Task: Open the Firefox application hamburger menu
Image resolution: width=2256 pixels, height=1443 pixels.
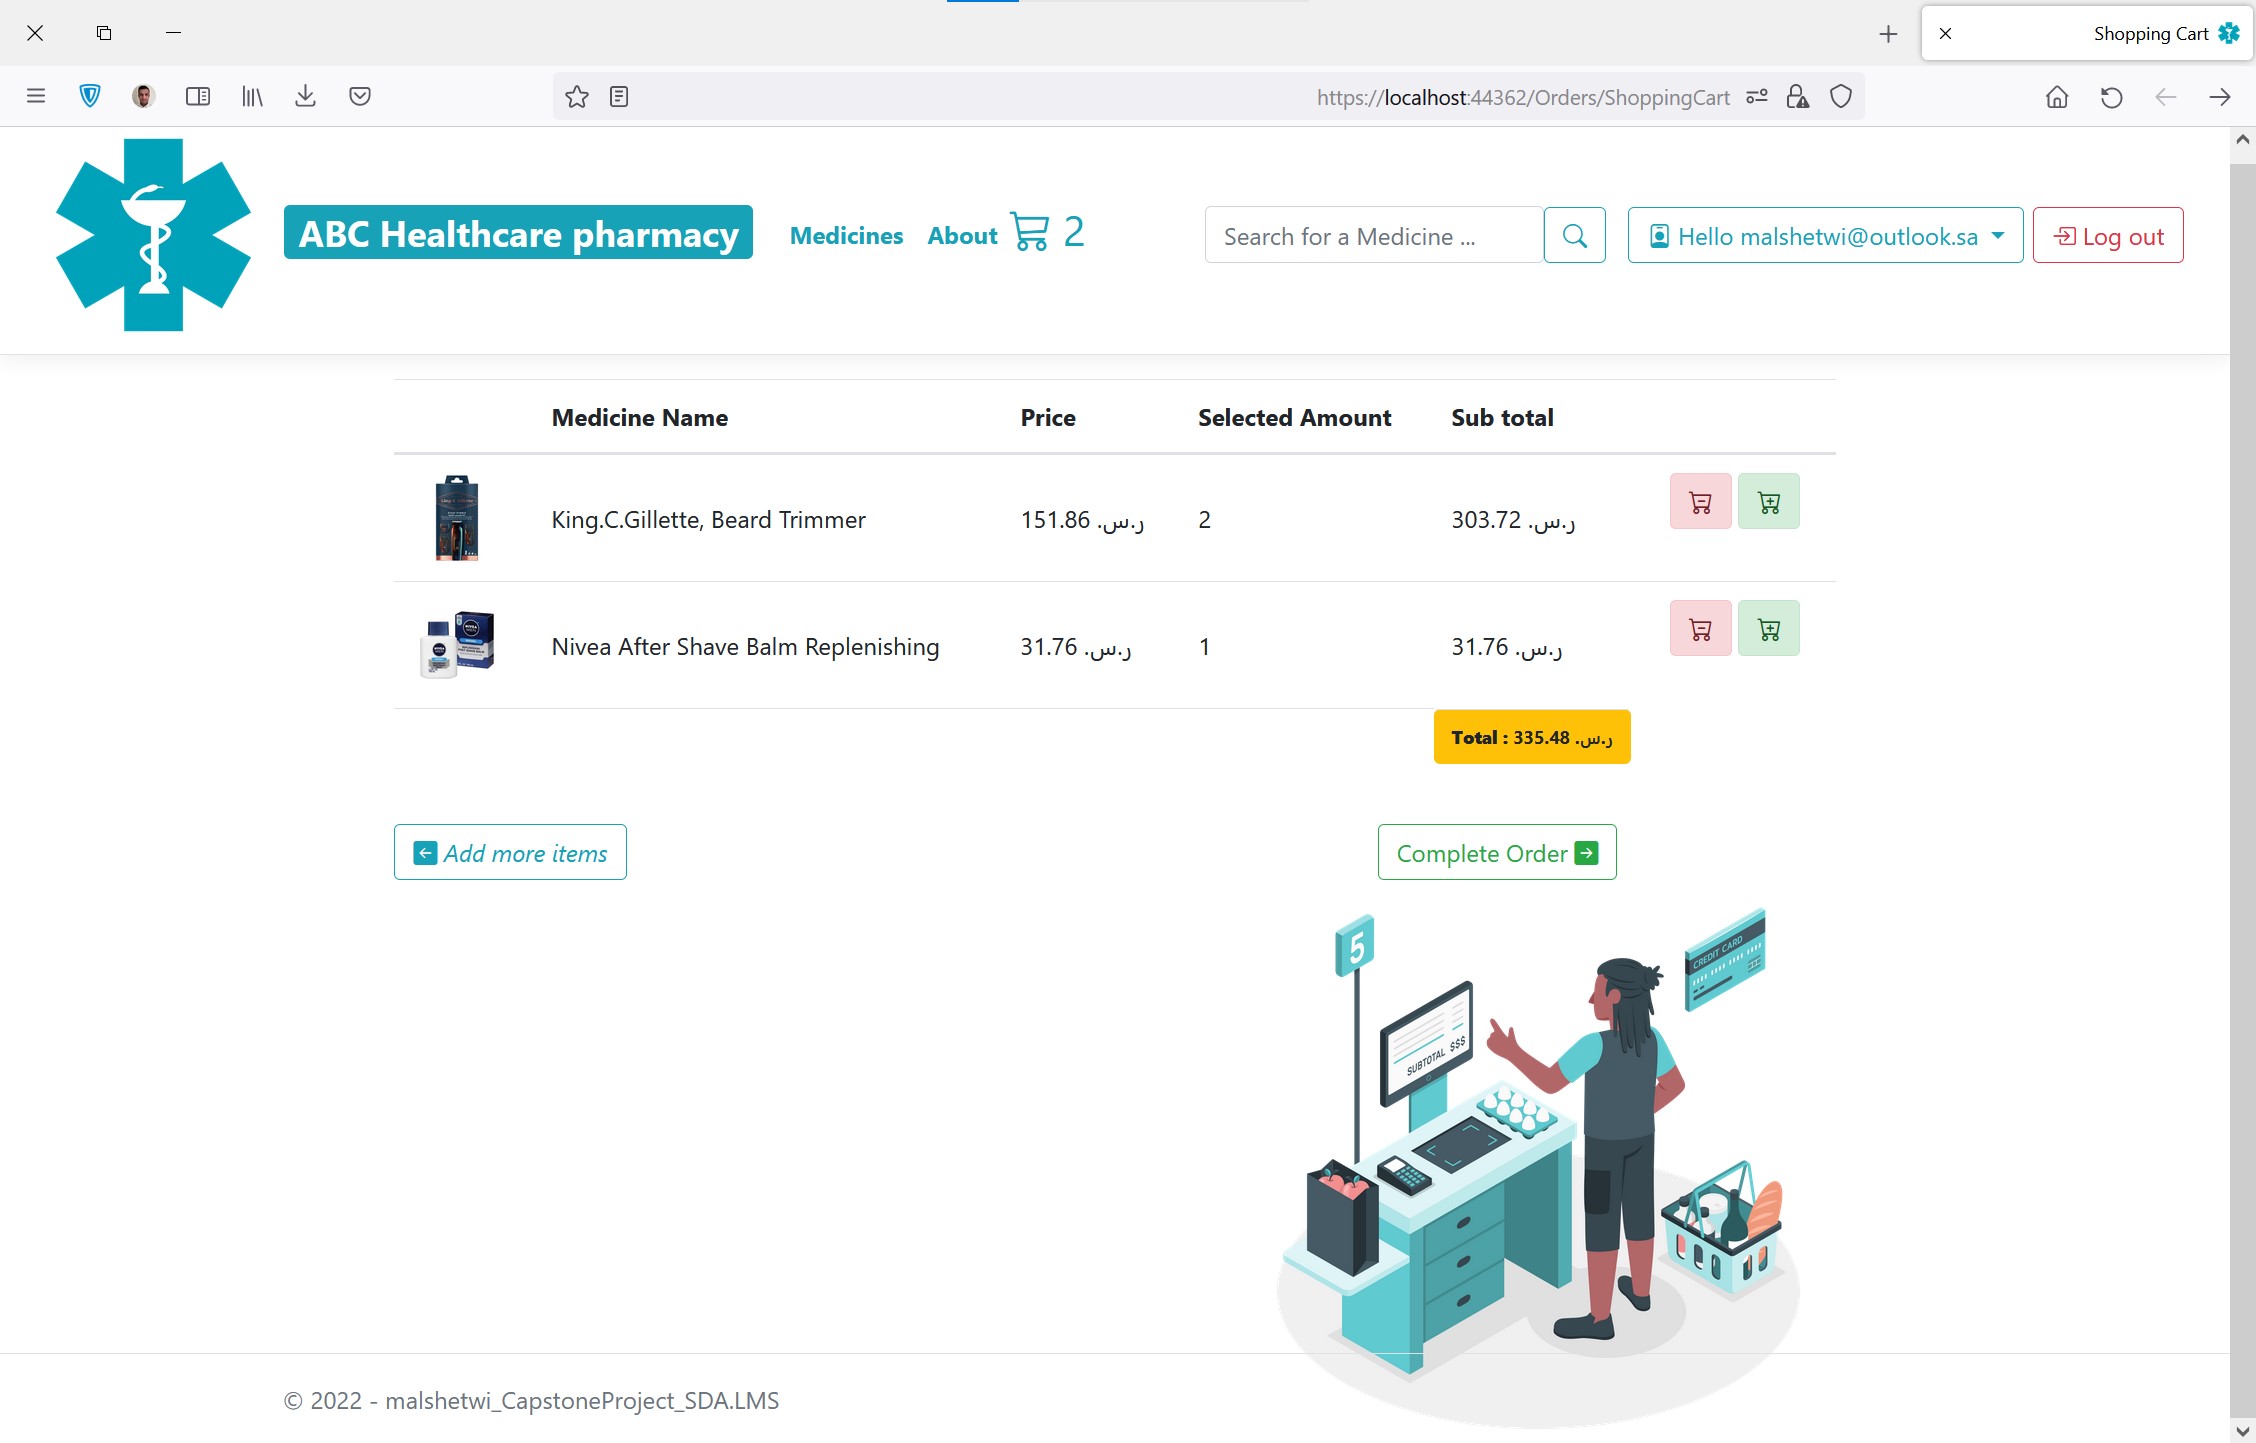Action: click(36, 95)
